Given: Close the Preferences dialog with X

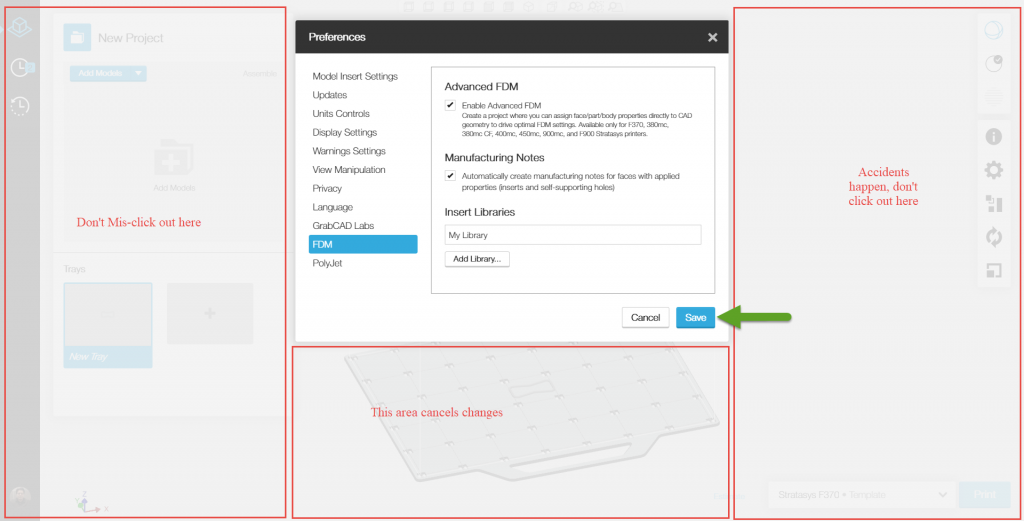Looking at the screenshot, I should pos(712,37).
